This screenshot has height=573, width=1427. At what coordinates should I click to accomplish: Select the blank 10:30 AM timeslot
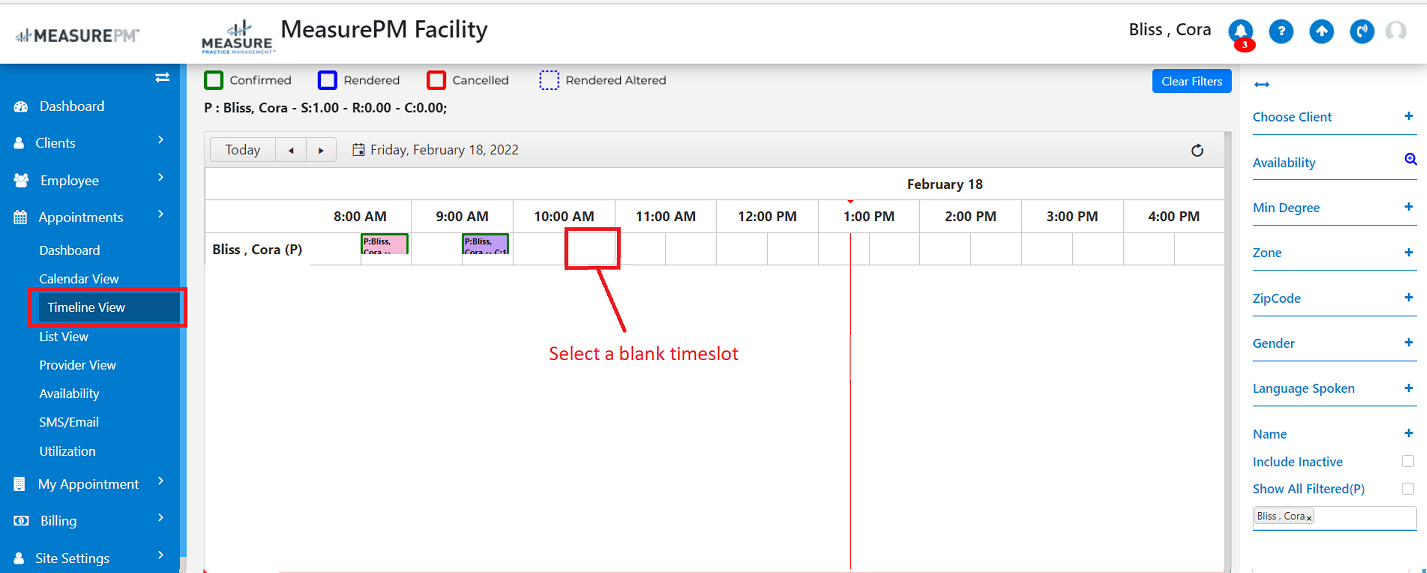[591, 248]
